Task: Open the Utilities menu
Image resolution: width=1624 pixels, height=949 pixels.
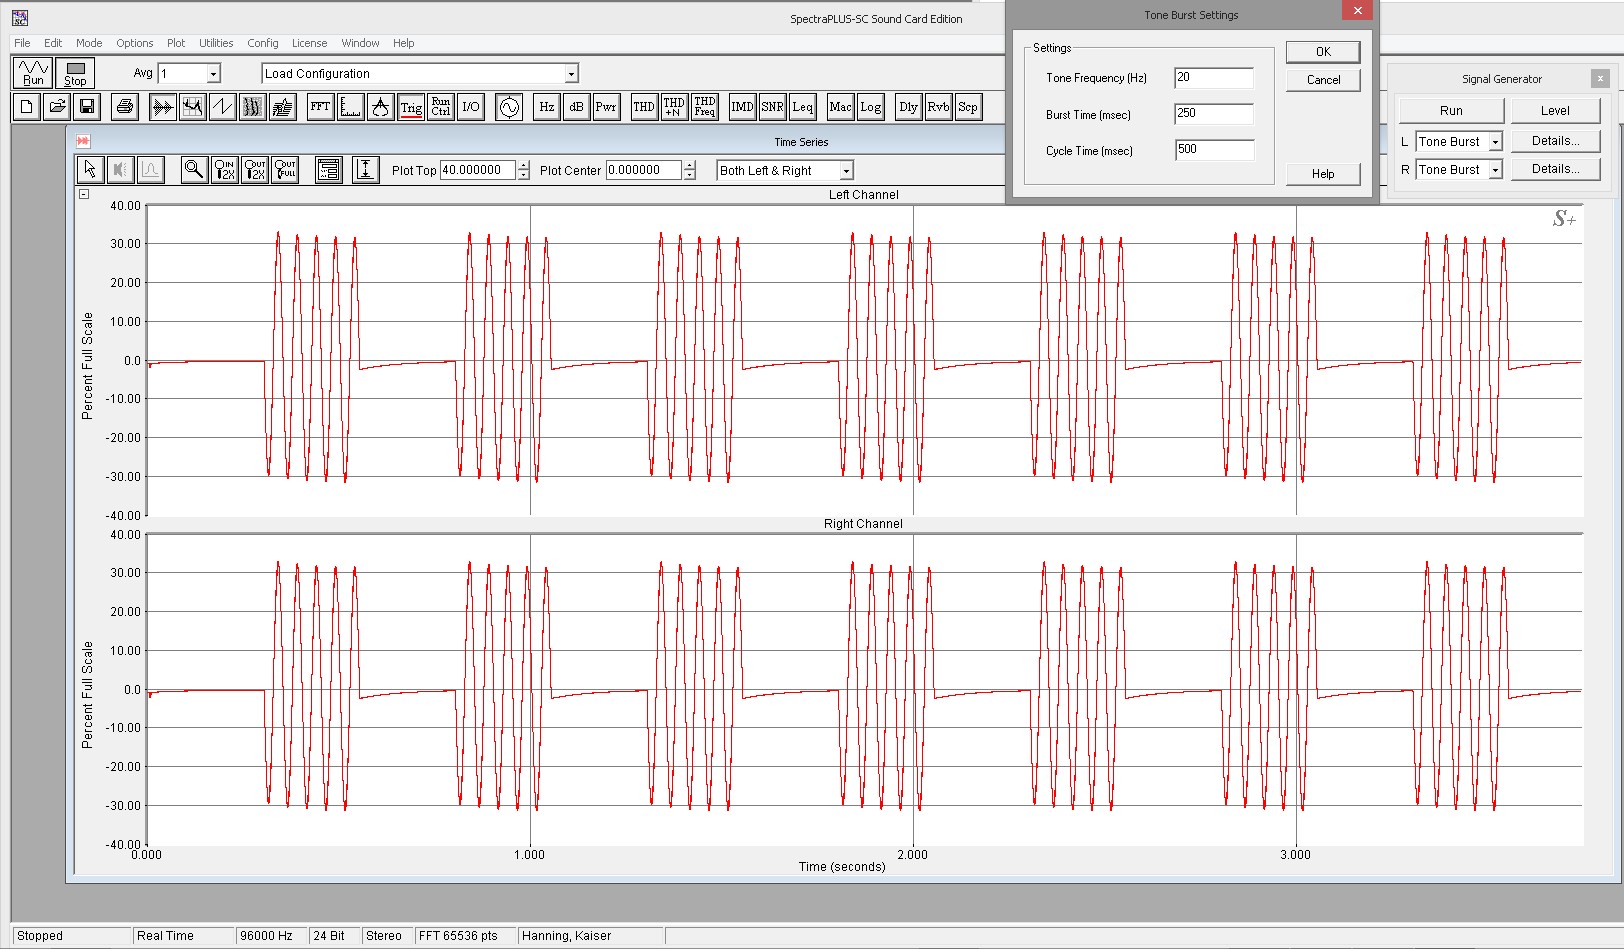Action: [x=216, y=43]
